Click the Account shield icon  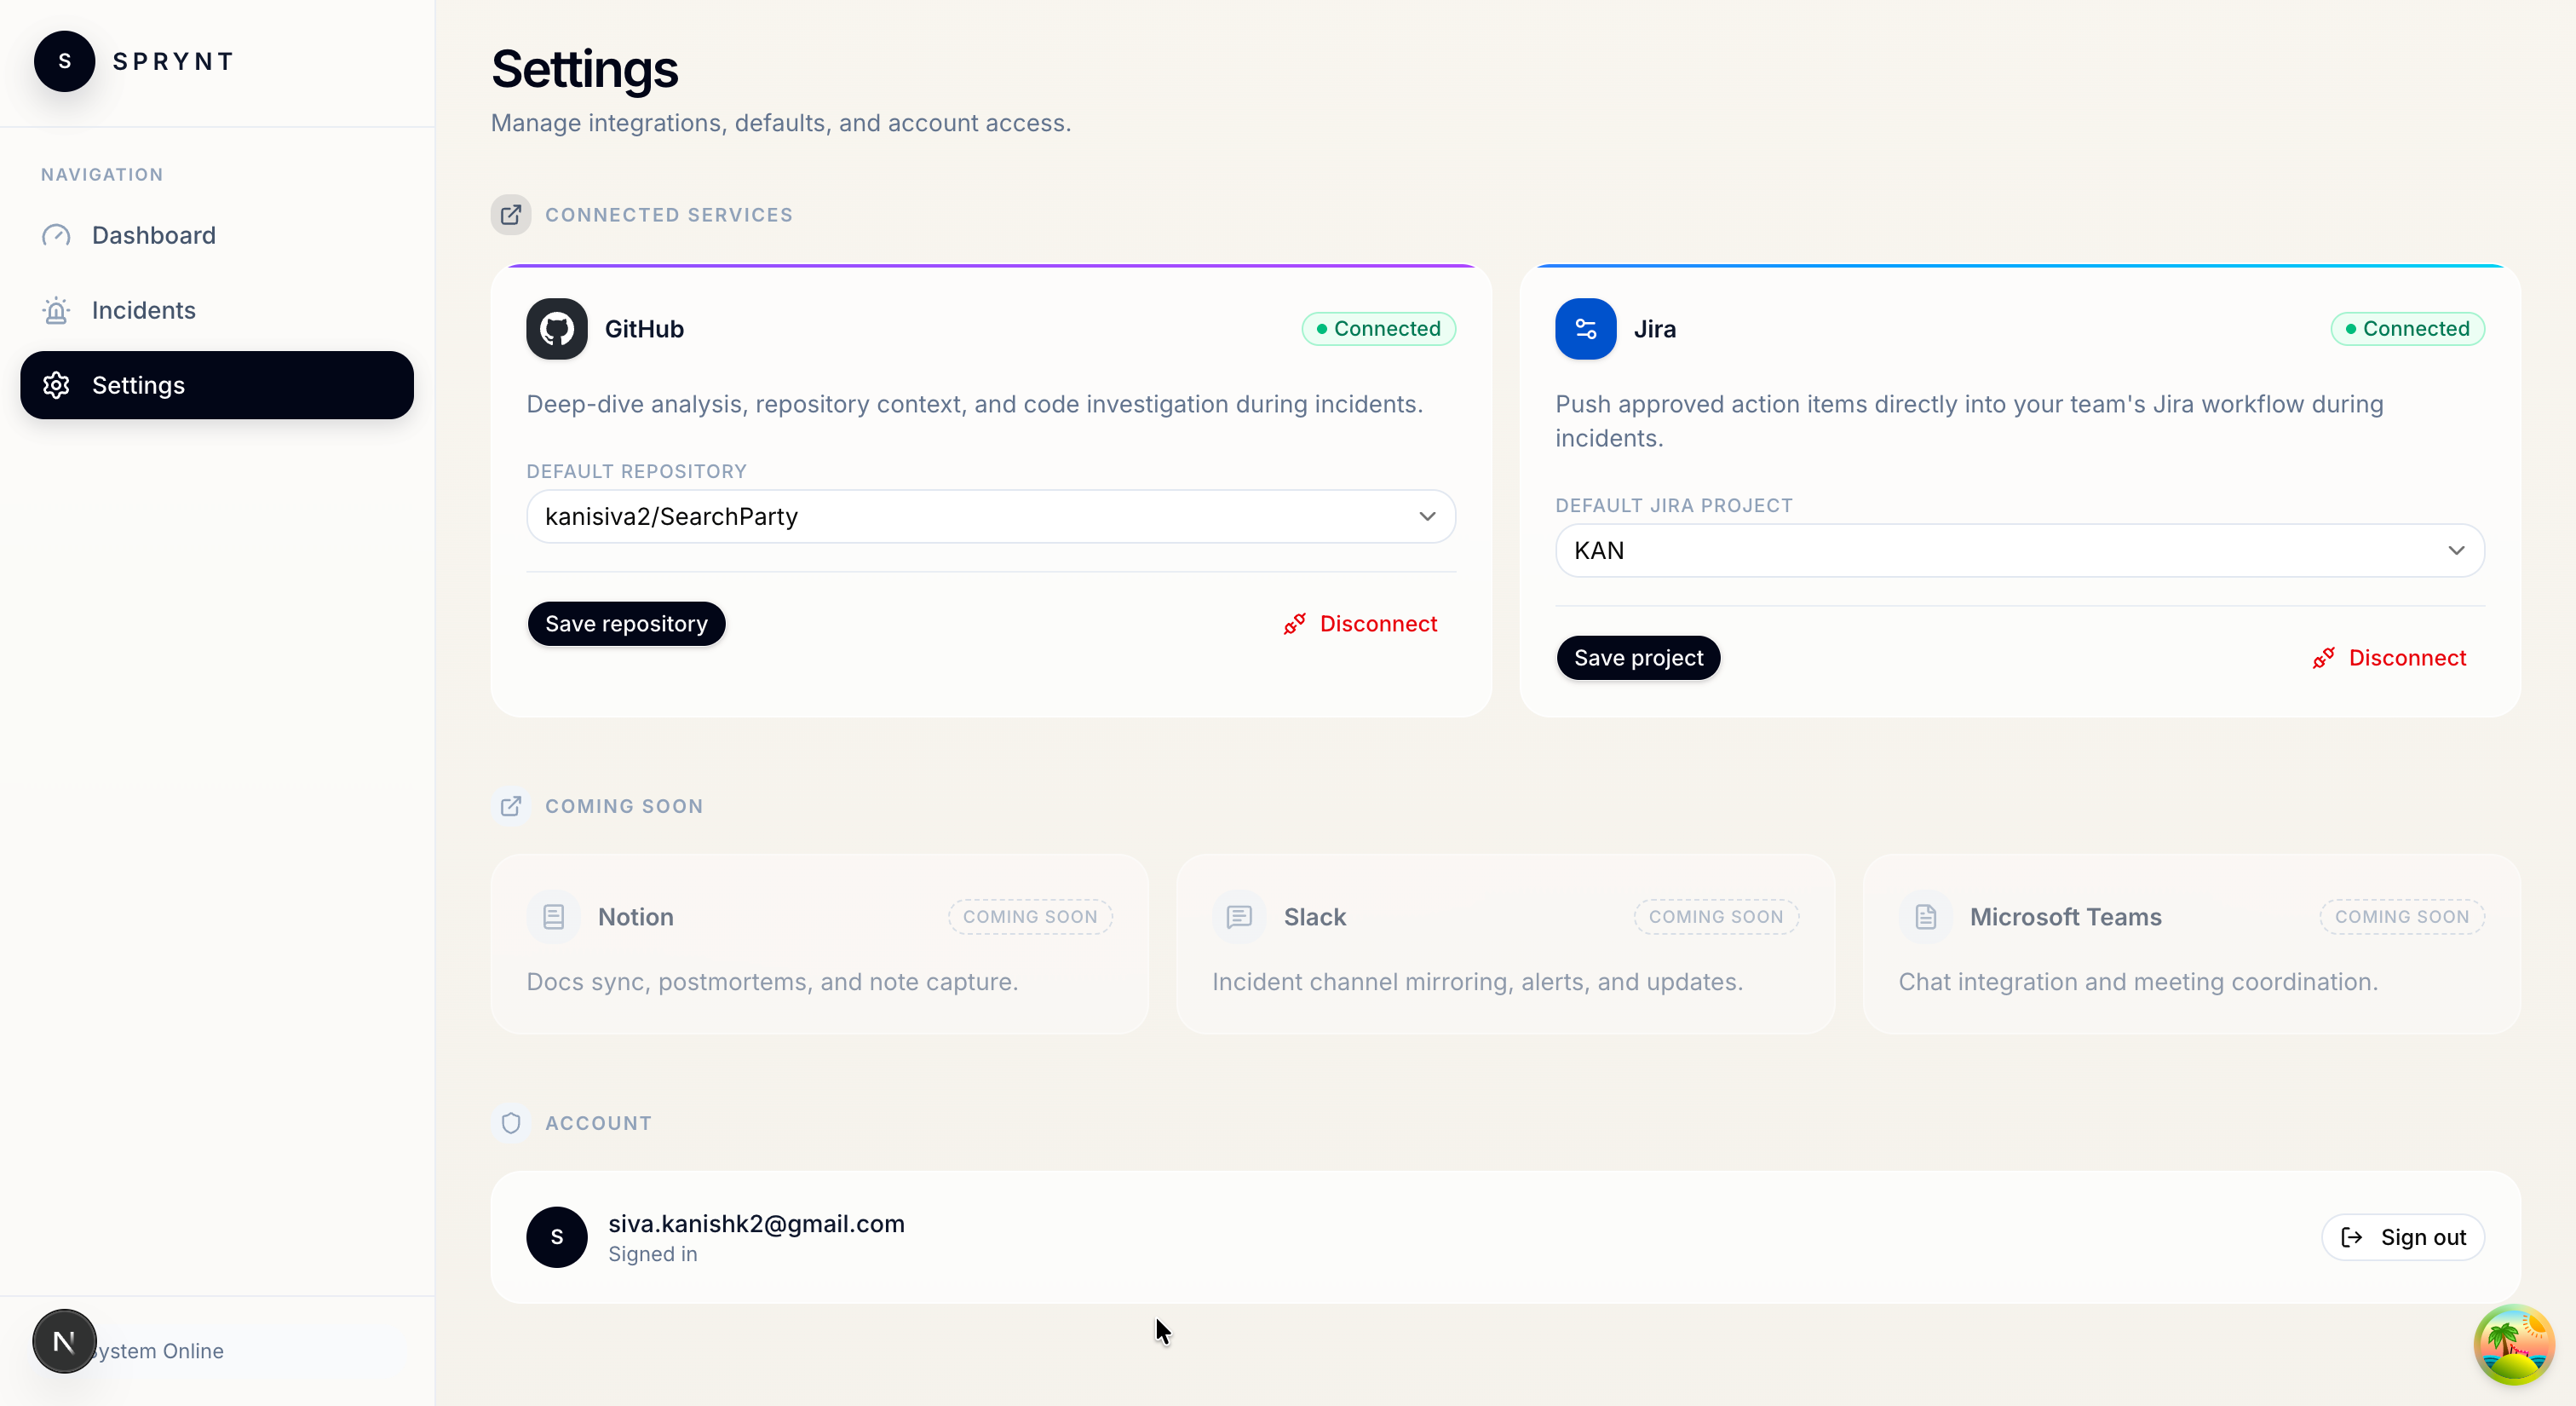click(x=511, y=1123)
